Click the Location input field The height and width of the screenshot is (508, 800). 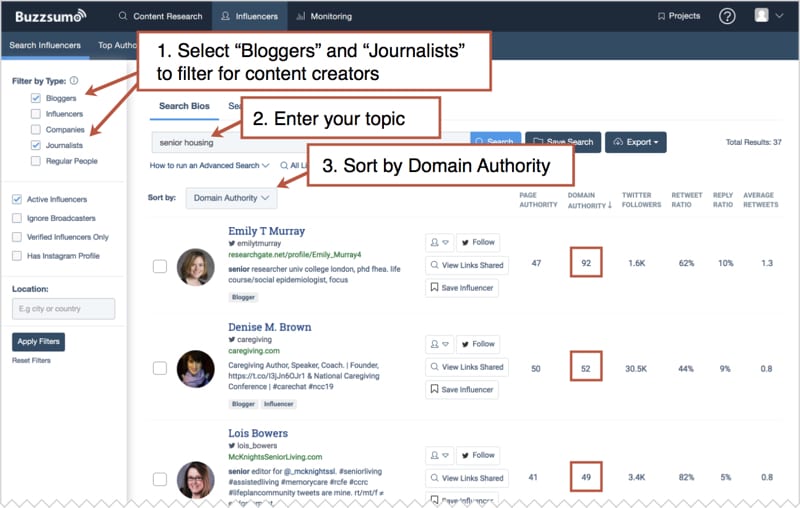click(x=63, y=309)
